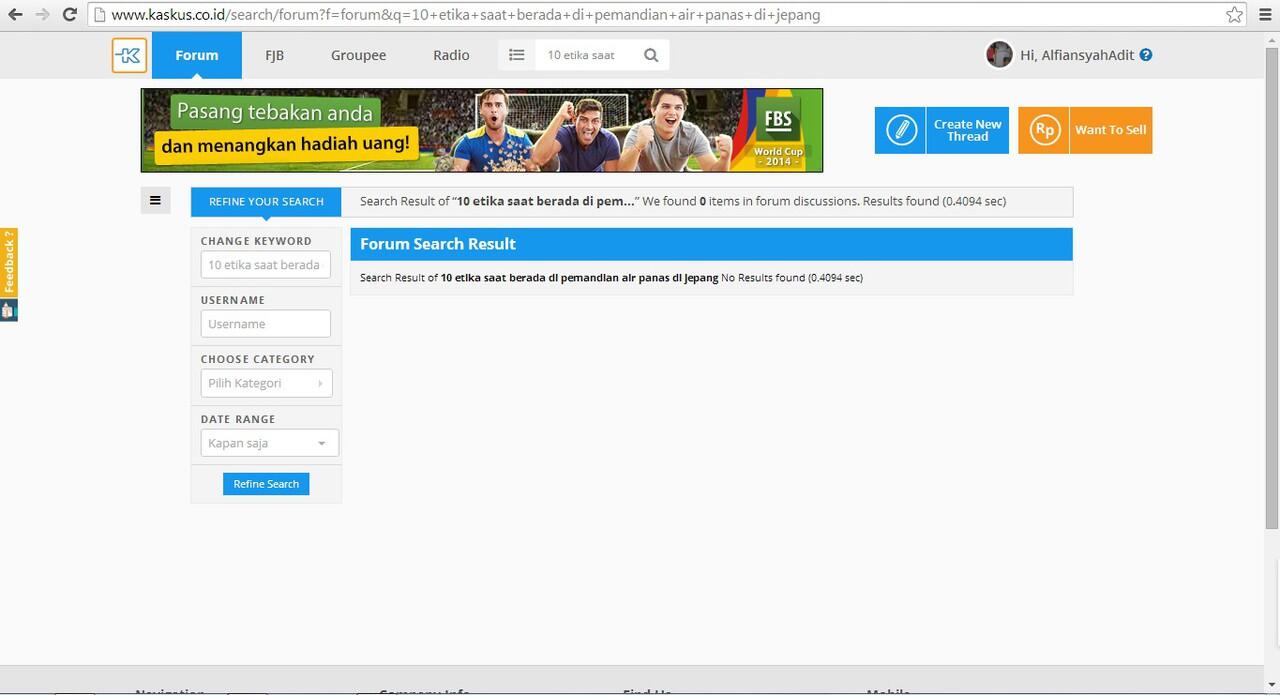The image size is (1280, 695).
Task: Expand the Pilih Kategori dropdown
Action: (x=266, y=383)
